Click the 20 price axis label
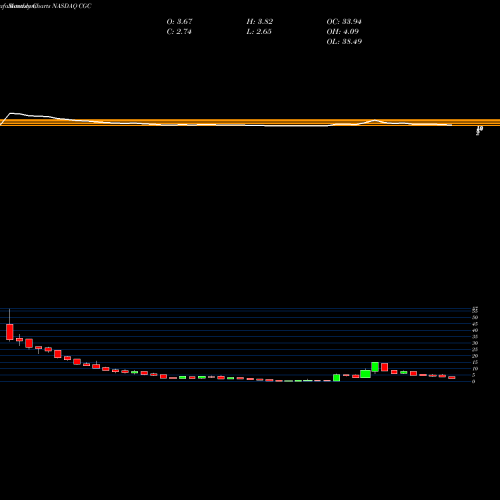 tap(475, 356)
